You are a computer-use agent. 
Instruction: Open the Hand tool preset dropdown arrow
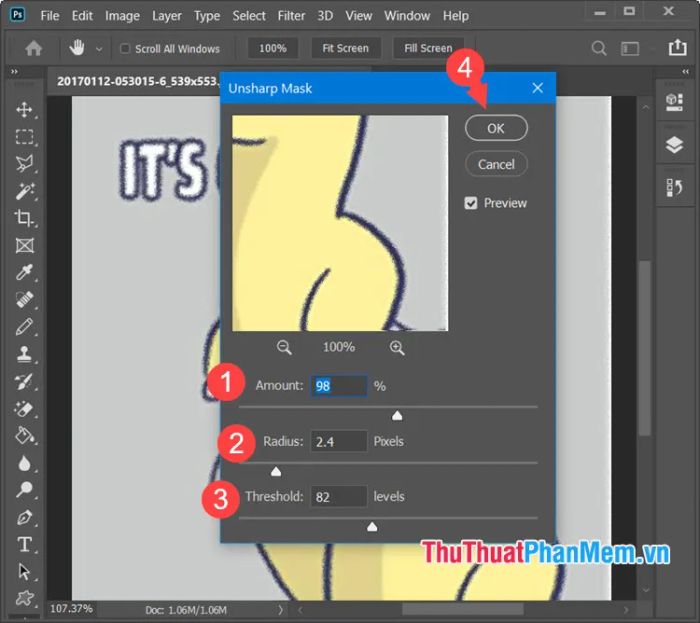[99, 49]
